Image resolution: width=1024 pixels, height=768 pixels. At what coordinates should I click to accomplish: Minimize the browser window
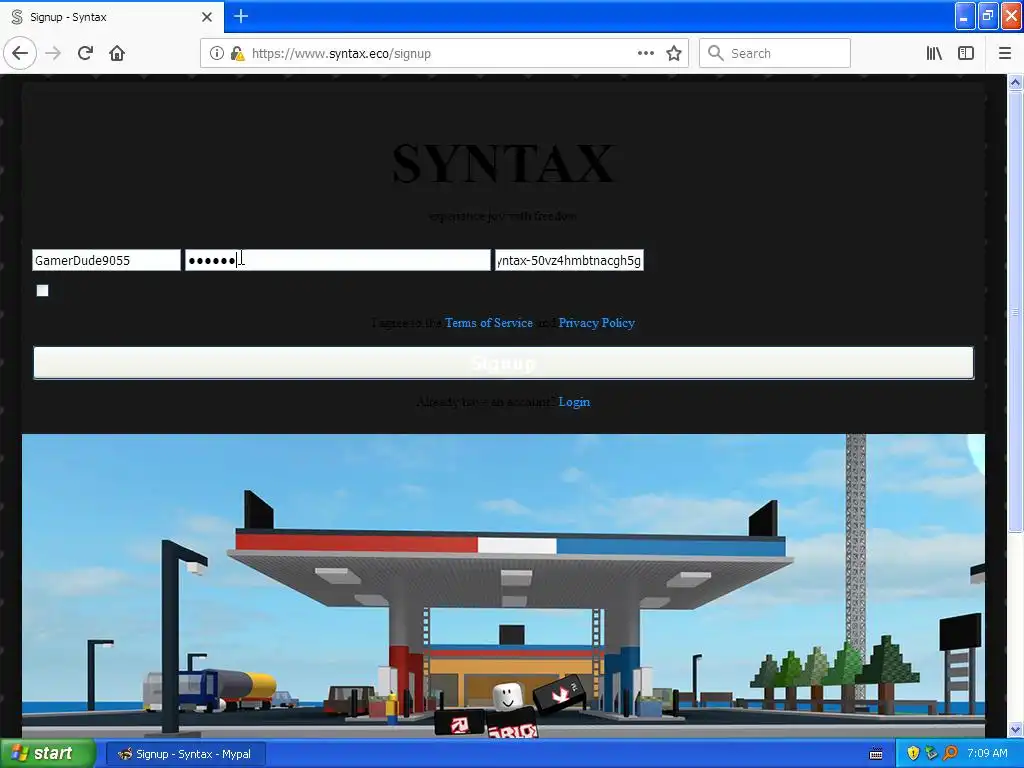coord(965,16)
